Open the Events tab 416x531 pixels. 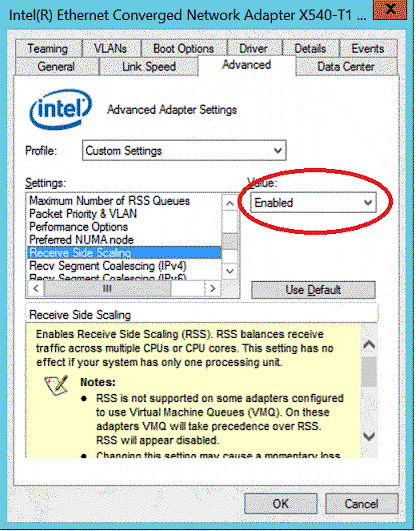click(x=368, y=48)
